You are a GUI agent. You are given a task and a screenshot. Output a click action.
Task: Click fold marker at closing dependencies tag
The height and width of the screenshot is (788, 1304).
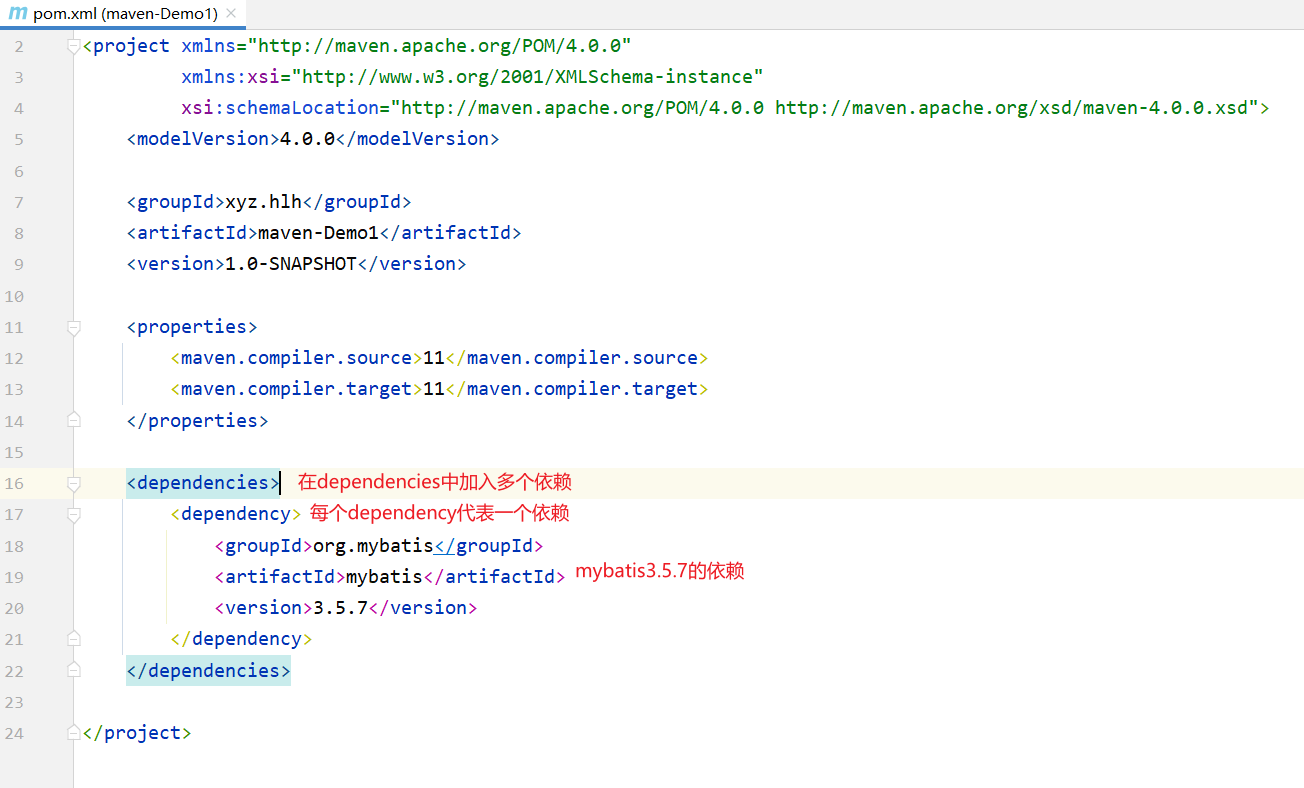(73, 670)
